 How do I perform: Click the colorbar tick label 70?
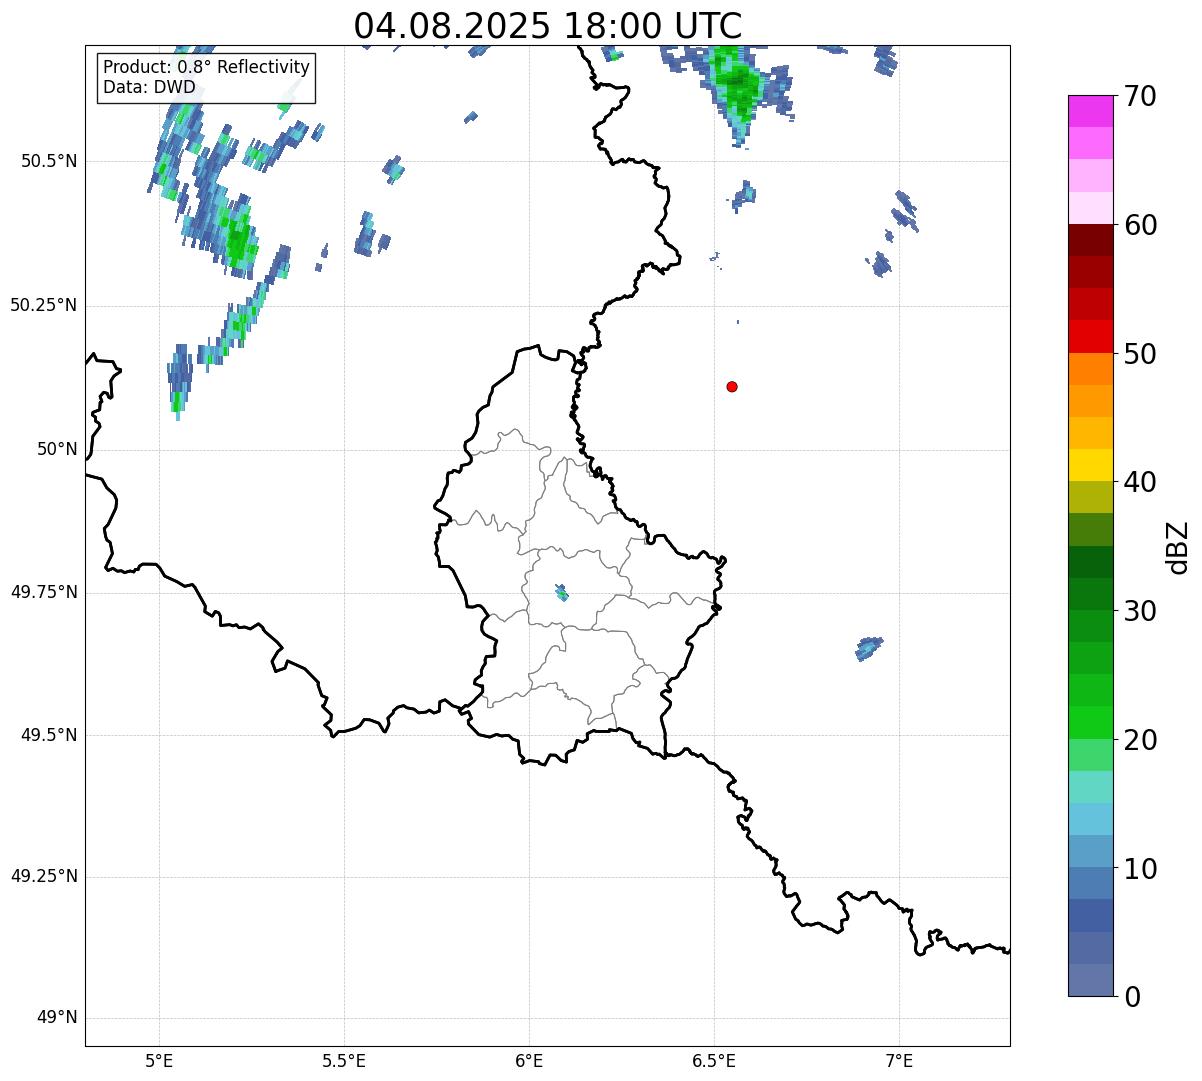tap(1141, 96)
